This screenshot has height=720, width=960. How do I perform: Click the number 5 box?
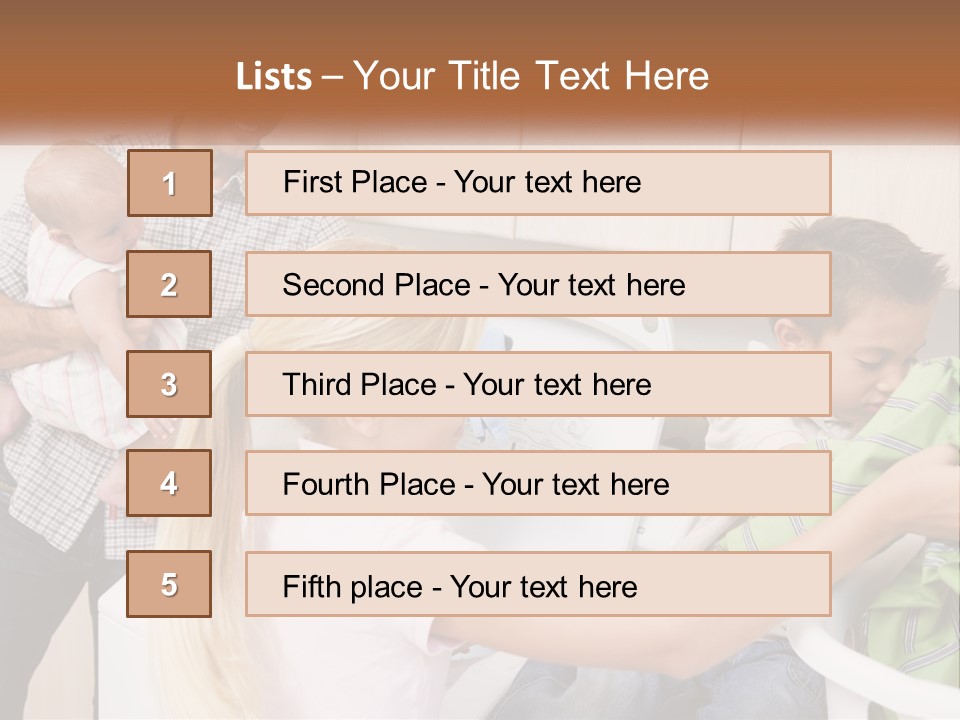tap(170, 584)
